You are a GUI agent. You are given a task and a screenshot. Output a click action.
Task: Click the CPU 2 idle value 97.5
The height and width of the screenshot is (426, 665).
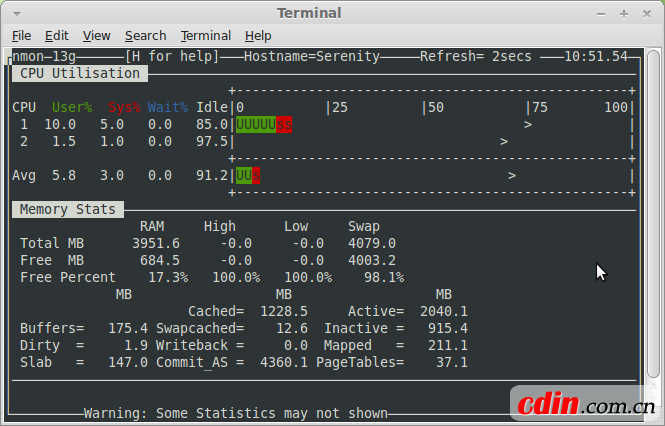212,142
